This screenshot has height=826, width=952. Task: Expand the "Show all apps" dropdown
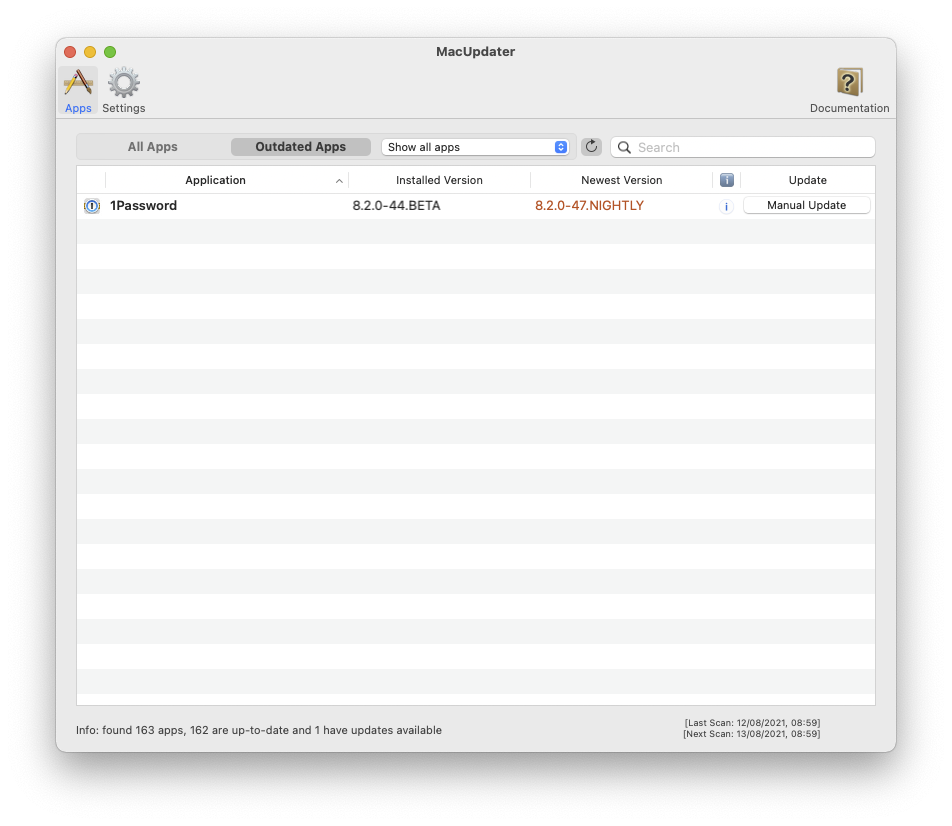[476, 147]
